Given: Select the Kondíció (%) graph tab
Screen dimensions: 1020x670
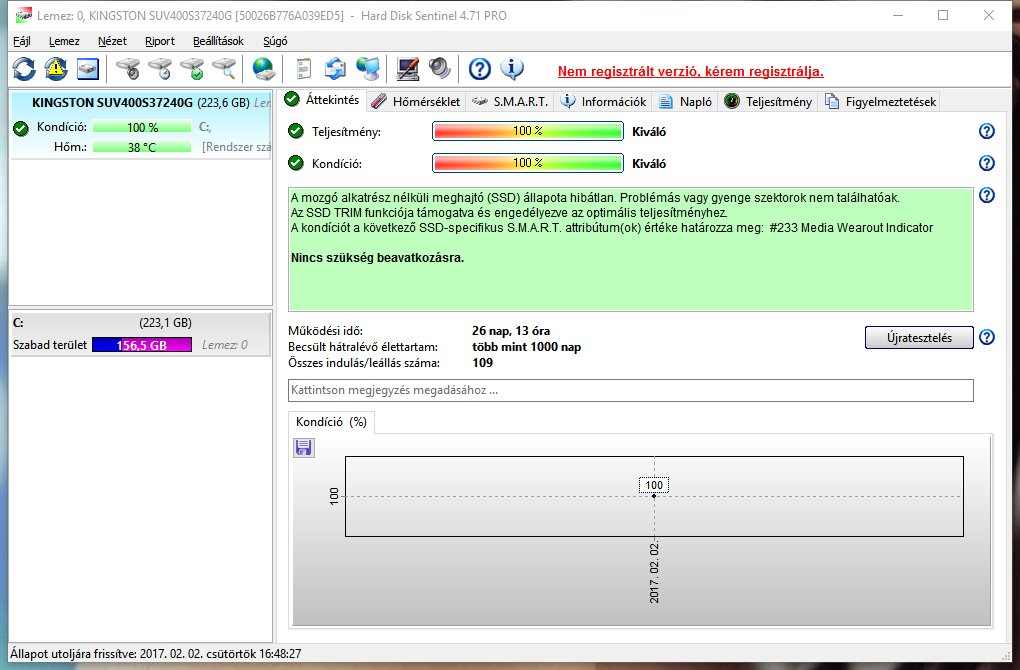Looking at the screenshot, I should pyautogui.click(x=331, y=422).
